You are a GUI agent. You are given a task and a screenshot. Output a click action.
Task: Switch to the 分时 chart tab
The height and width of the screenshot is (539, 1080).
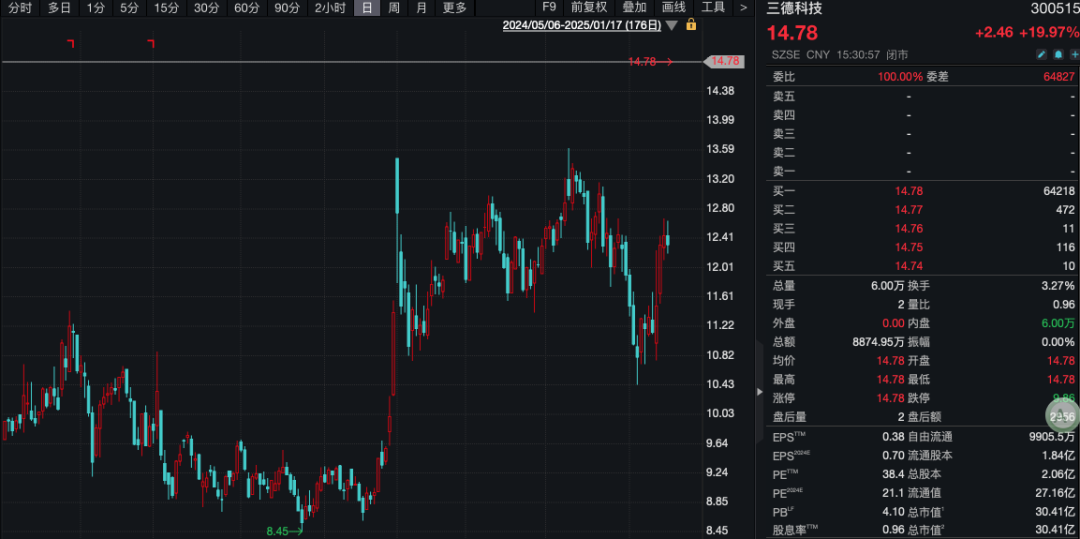click(x=19, y=8)
